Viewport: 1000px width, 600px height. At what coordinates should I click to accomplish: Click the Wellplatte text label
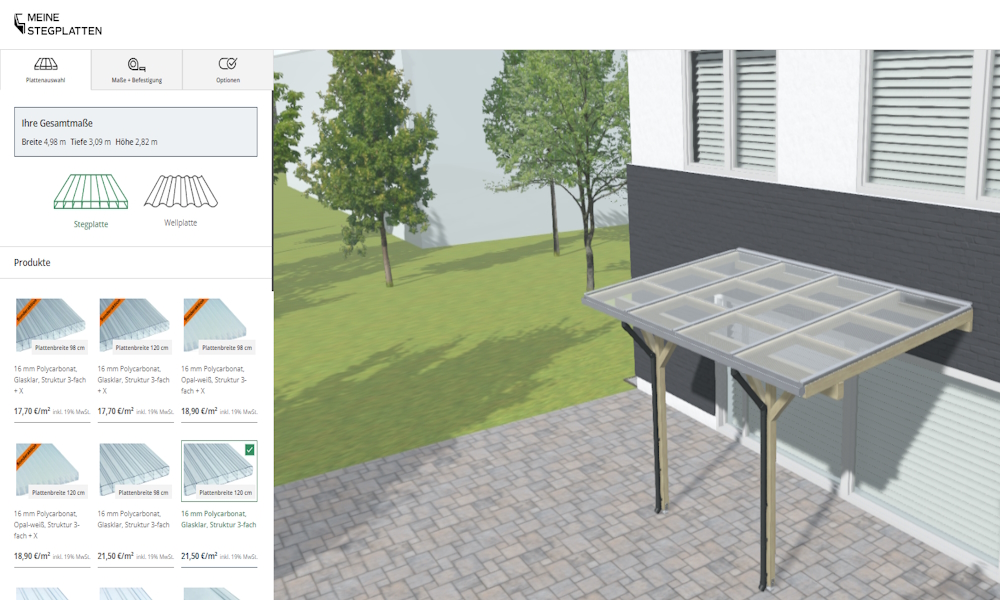tap(180, 223)
